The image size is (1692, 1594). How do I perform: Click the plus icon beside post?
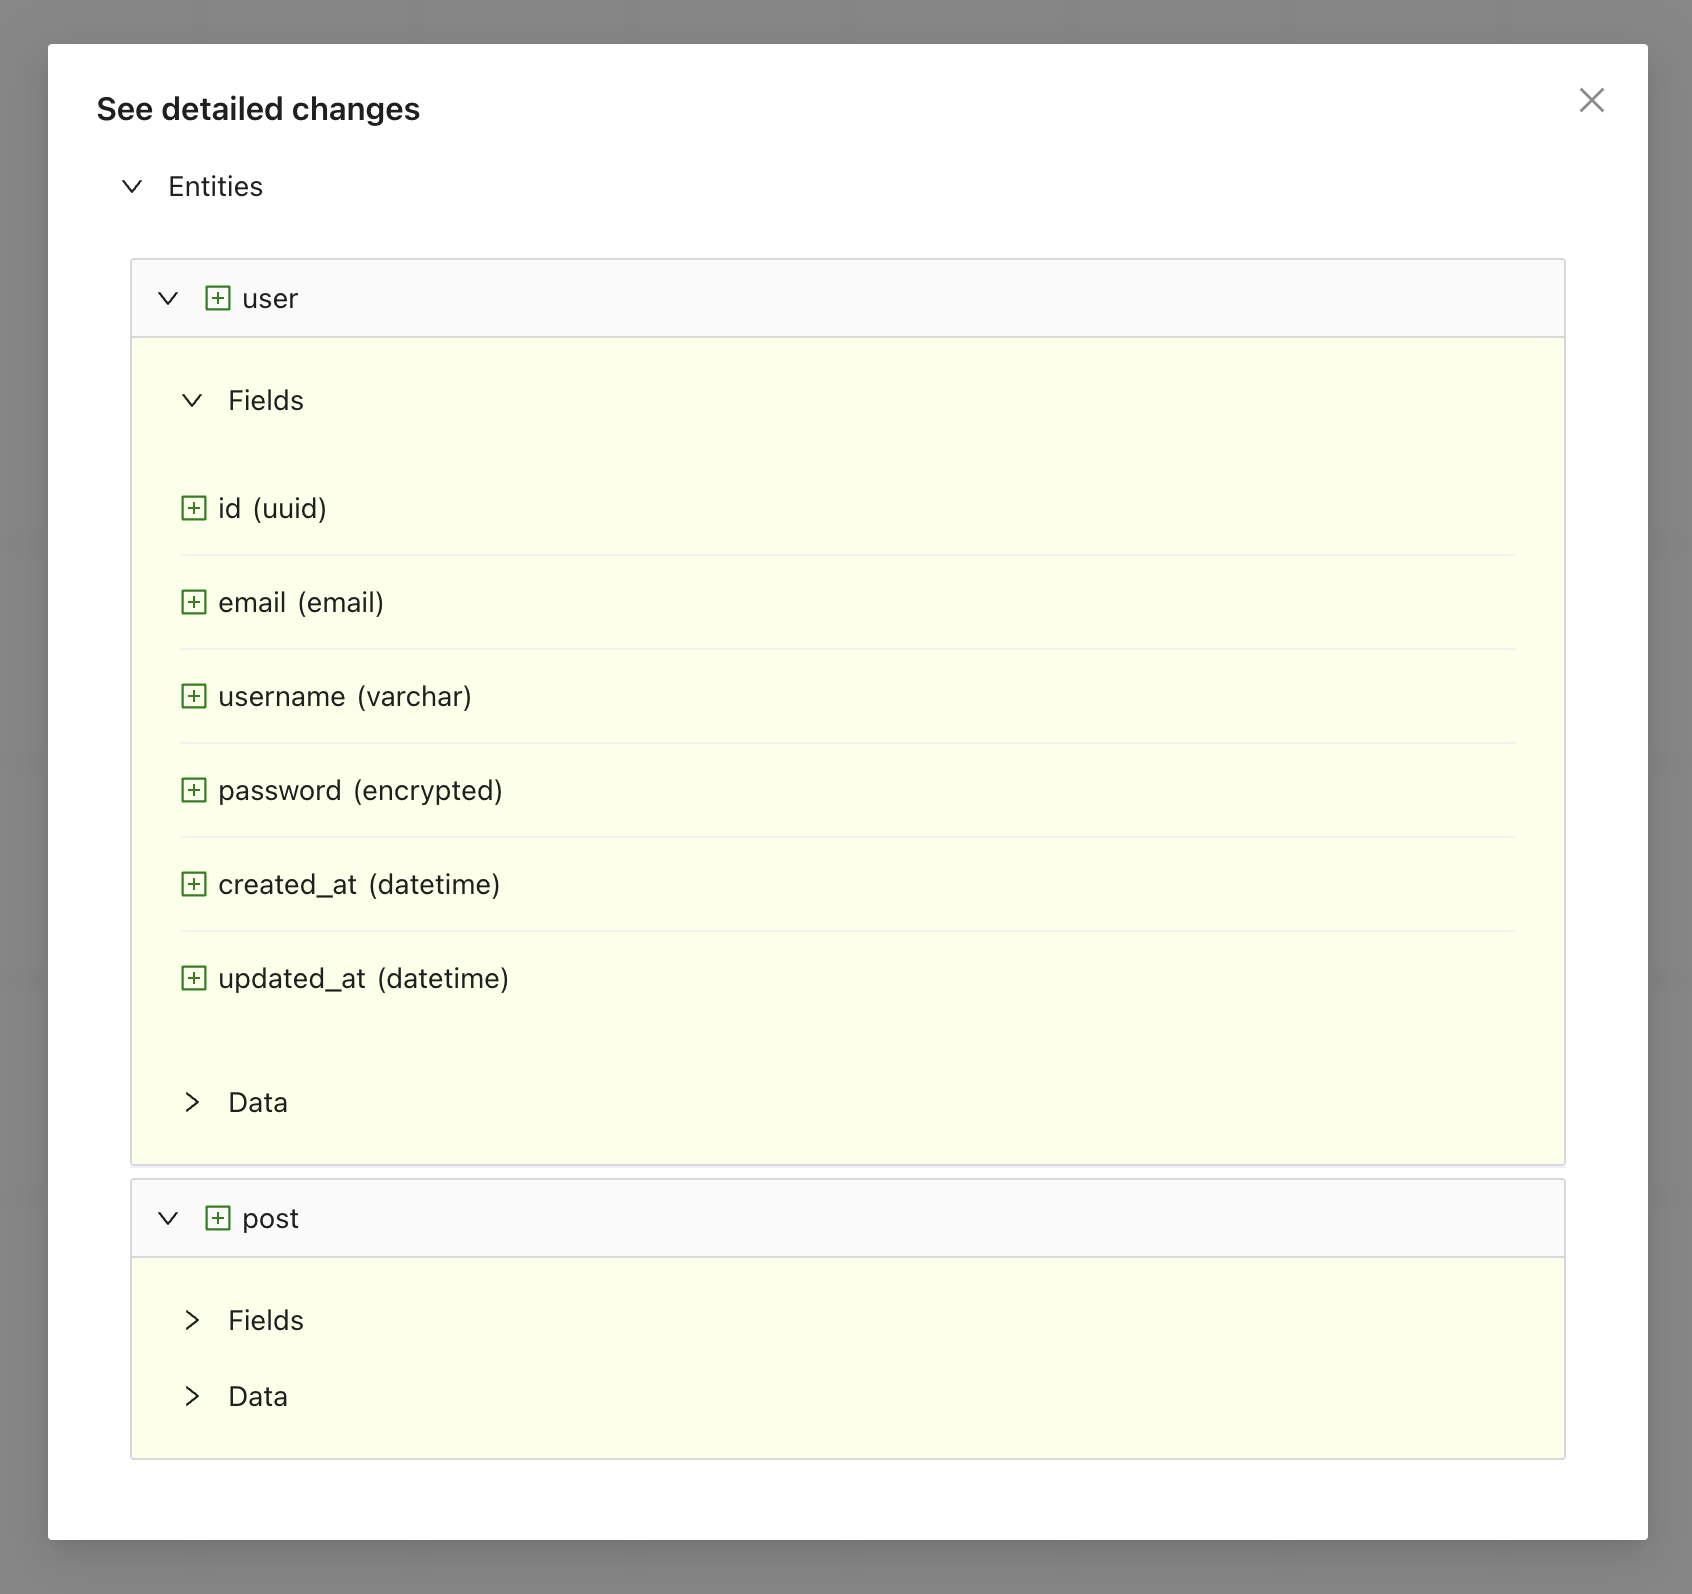[217, 1219]
